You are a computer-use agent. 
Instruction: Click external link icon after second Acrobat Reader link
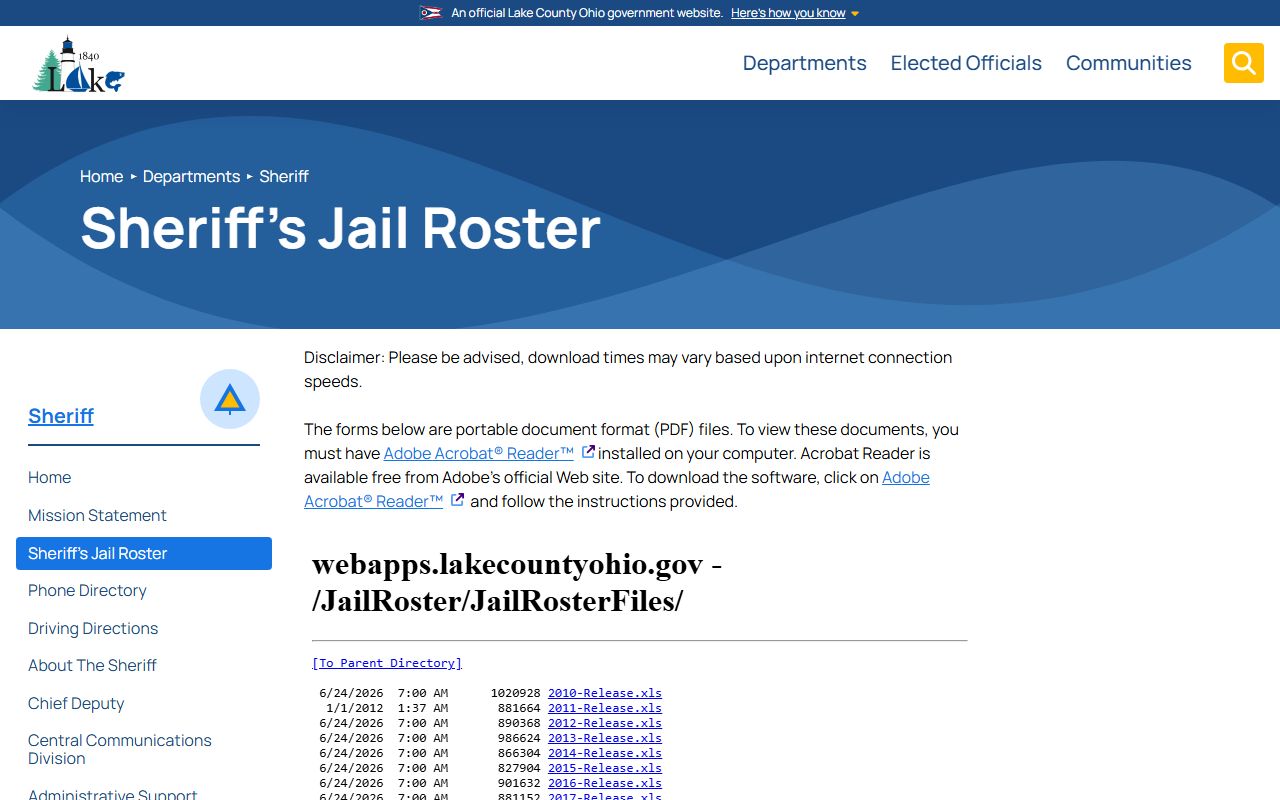[457, 500]
